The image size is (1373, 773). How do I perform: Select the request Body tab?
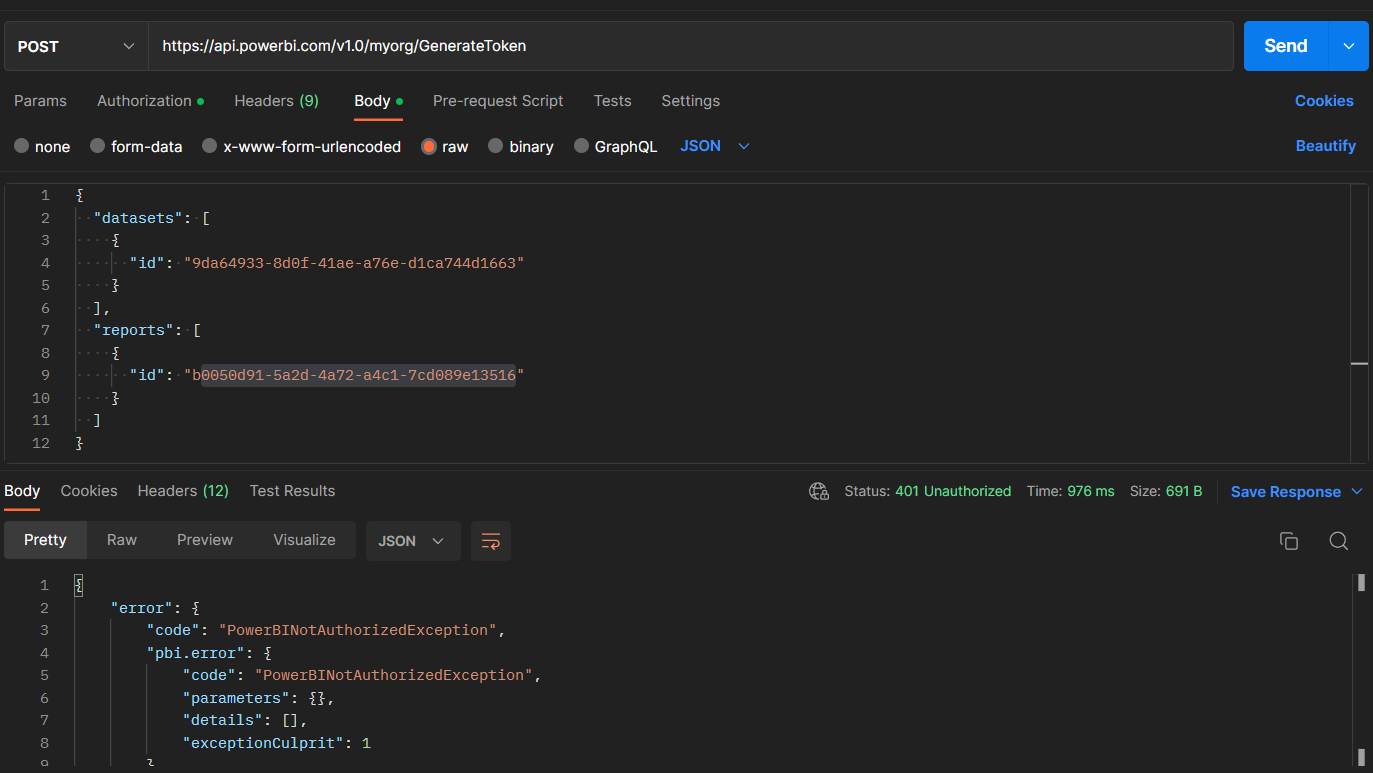[x=378, y=101]
